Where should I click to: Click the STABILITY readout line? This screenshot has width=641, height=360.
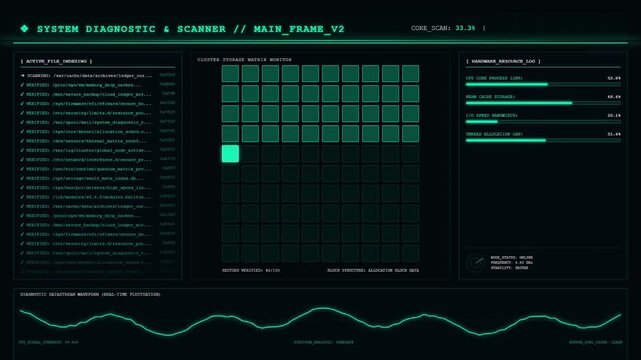point(509,268)
